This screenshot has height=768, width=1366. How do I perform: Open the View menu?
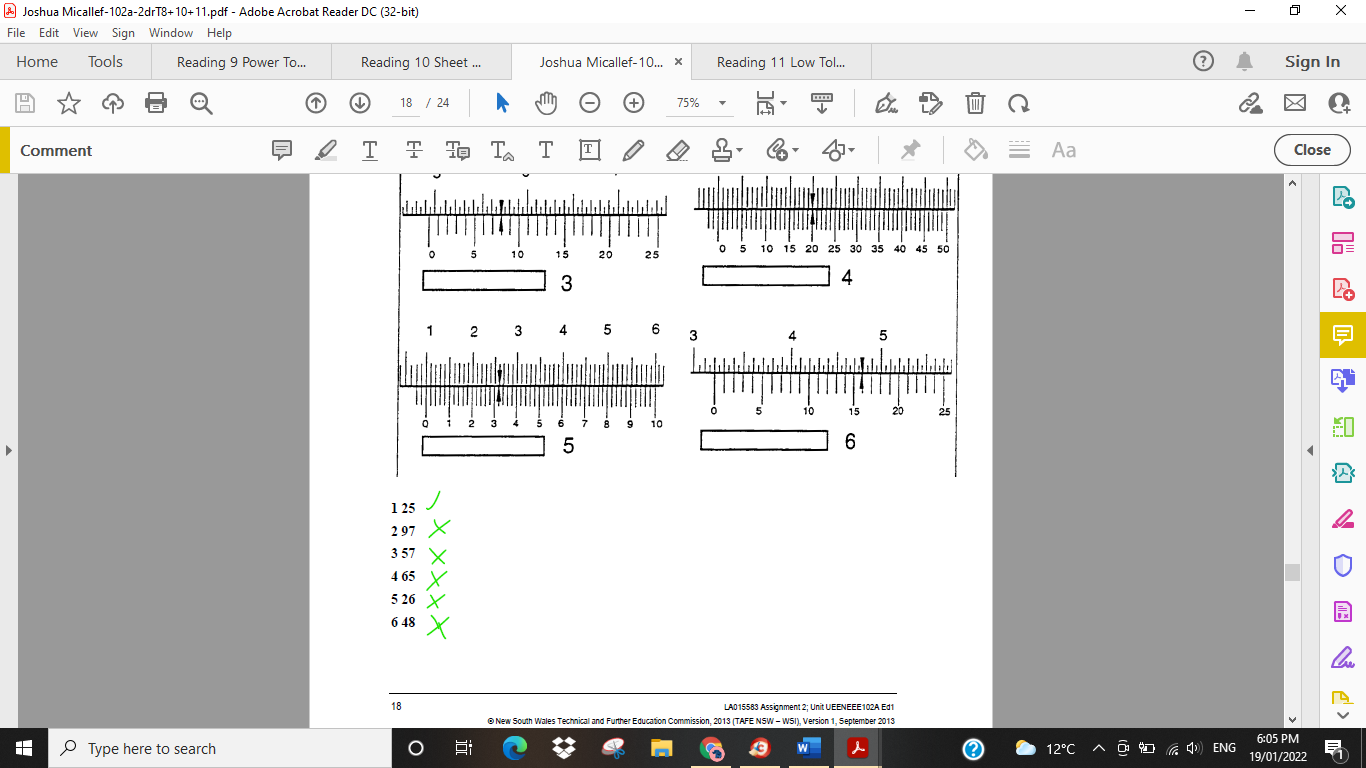coord(88,32)
